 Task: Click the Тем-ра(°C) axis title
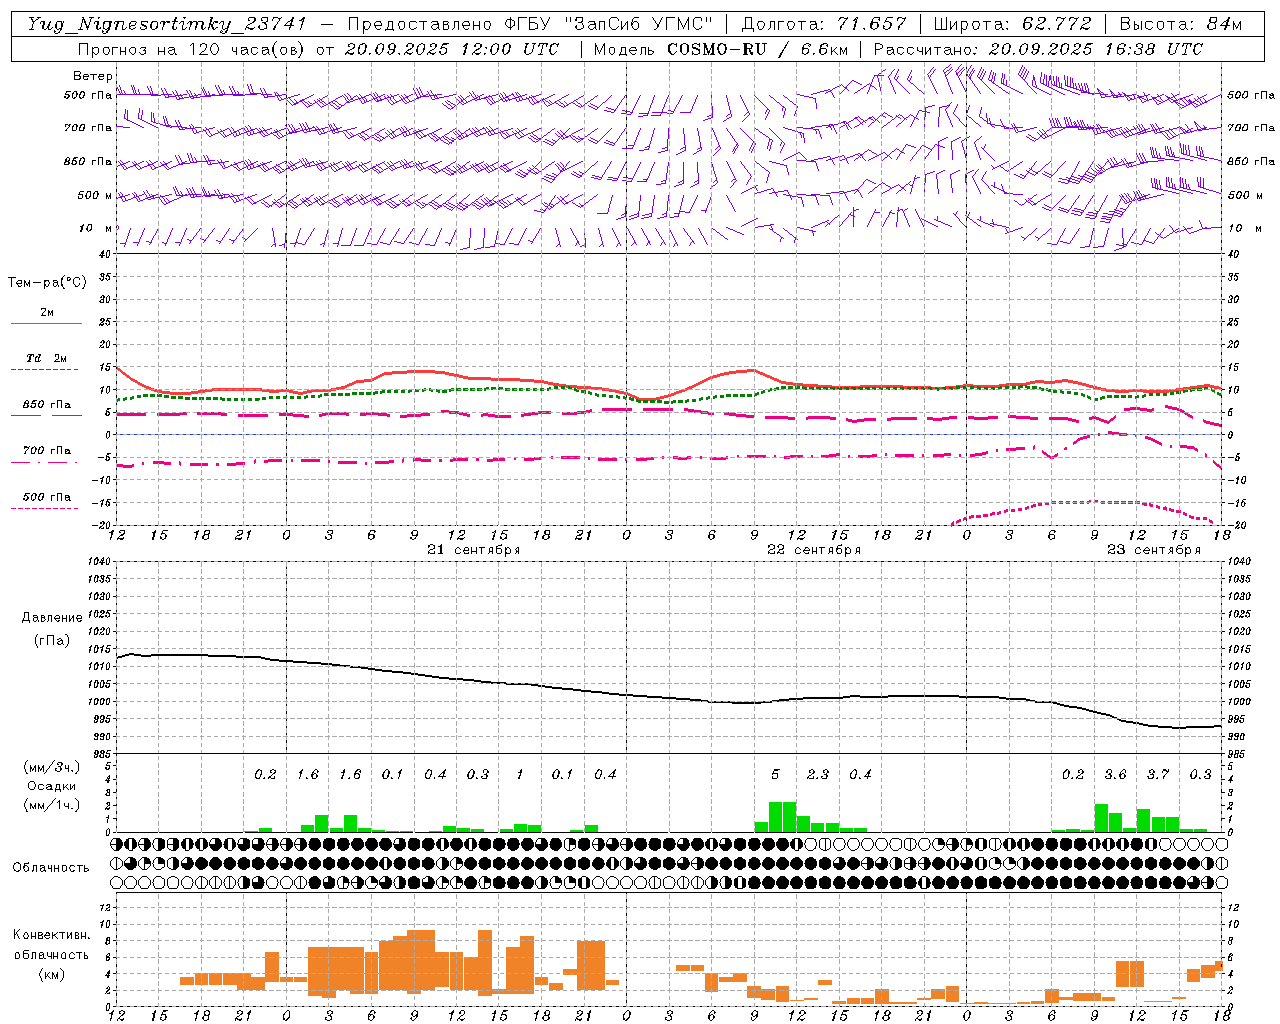(x=47, y=283)
